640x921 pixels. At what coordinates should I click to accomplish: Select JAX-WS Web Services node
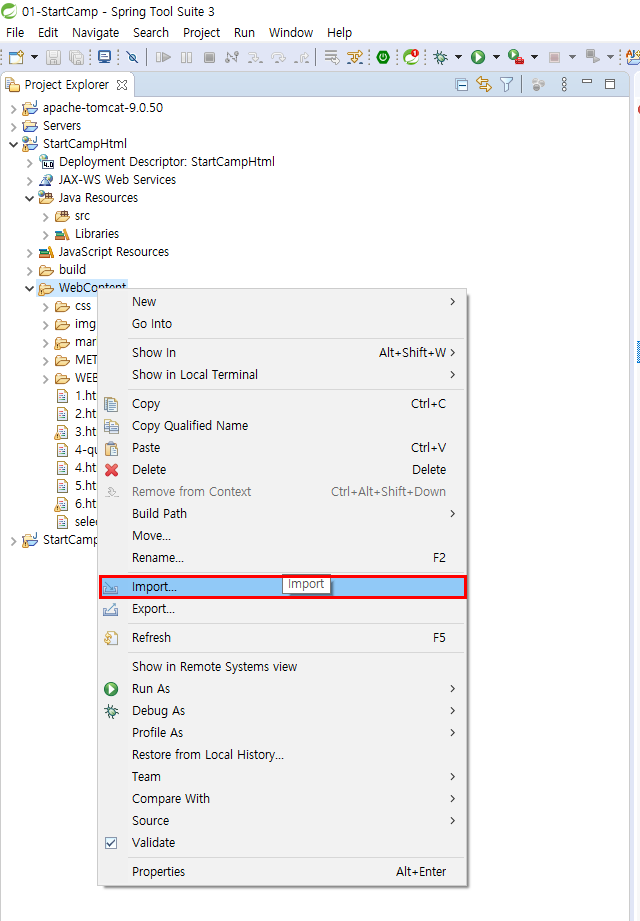click(117, 180)
